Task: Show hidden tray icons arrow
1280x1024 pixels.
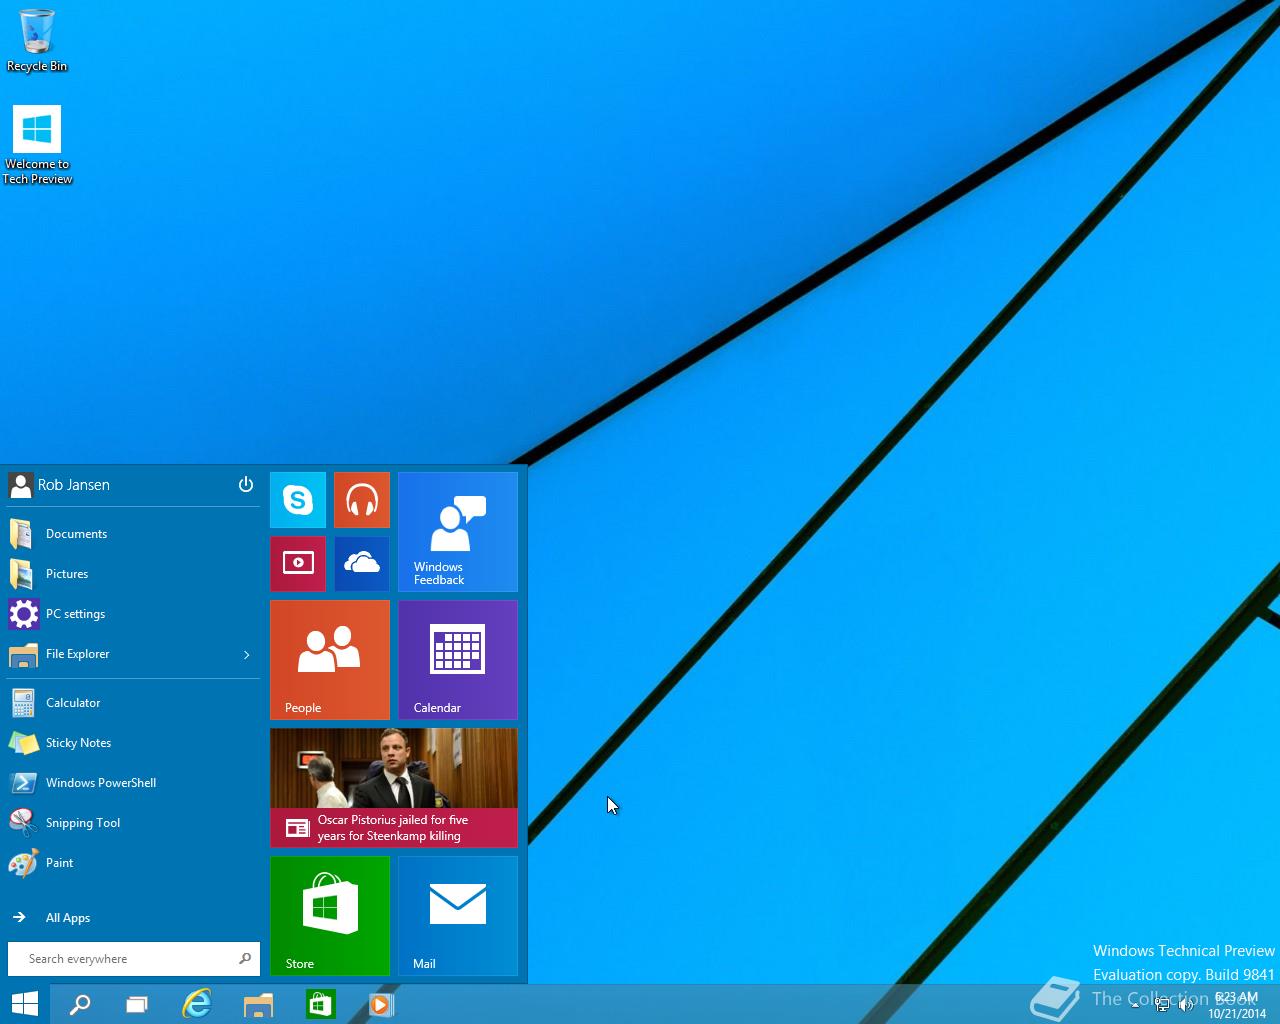Action: pyautogui.click(x=1135, y=1006)
